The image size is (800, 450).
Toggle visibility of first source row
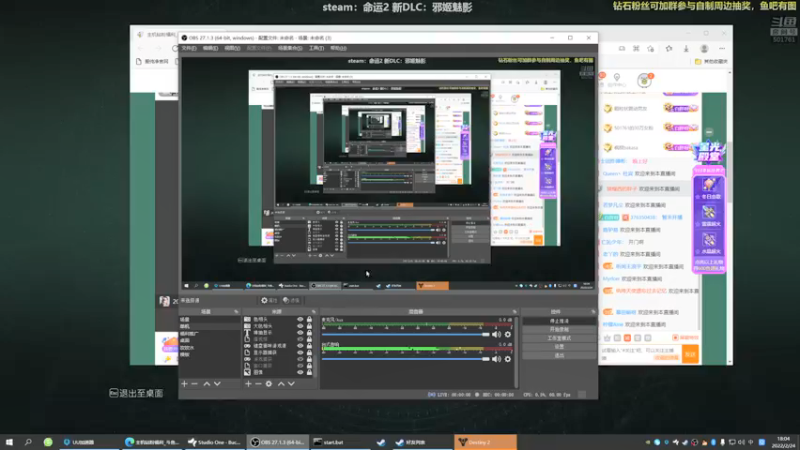(300, 319)
